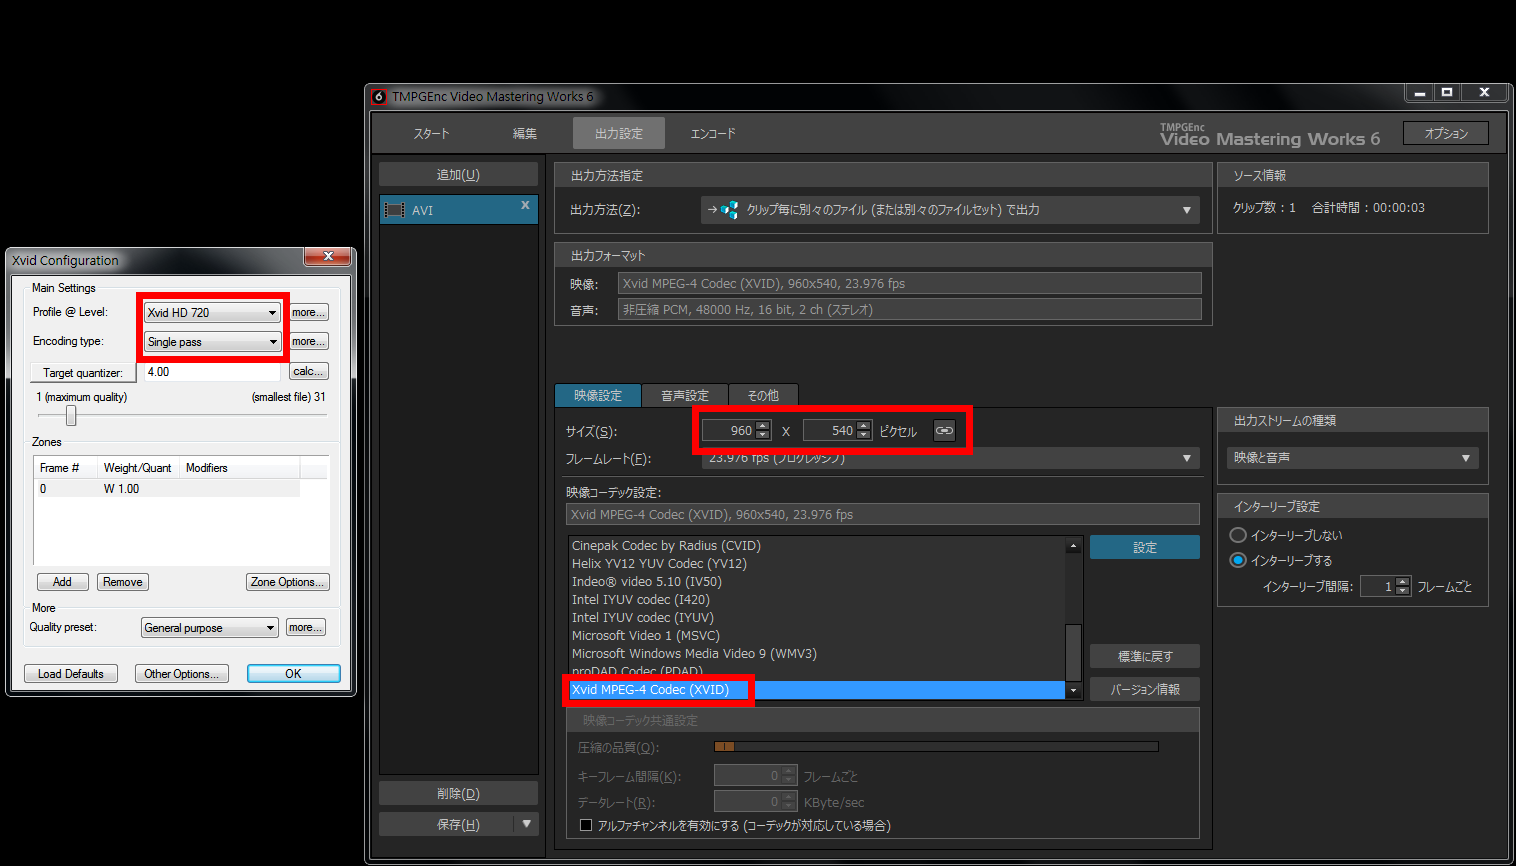Select Microsoft Video 1 (MSVC) codec
The width and height of the screenshot is (1516, 866).
[x=646, y=635]
